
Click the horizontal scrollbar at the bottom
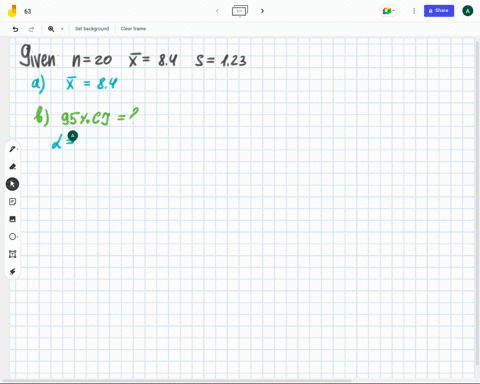click(177, 380)
